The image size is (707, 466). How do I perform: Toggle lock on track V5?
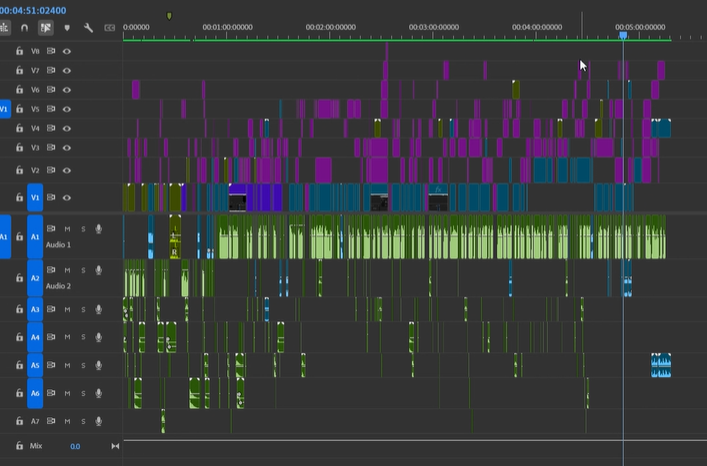point(19,109)
